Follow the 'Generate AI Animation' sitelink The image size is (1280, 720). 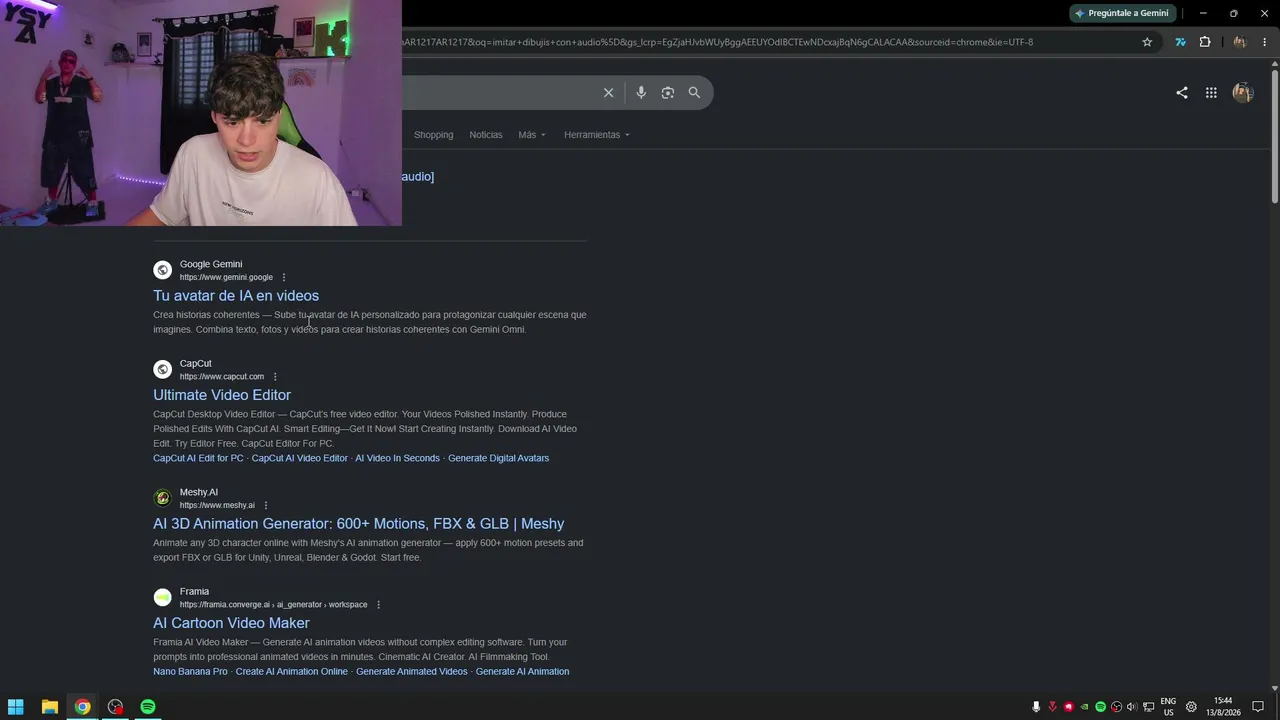[x=522, y=672]
